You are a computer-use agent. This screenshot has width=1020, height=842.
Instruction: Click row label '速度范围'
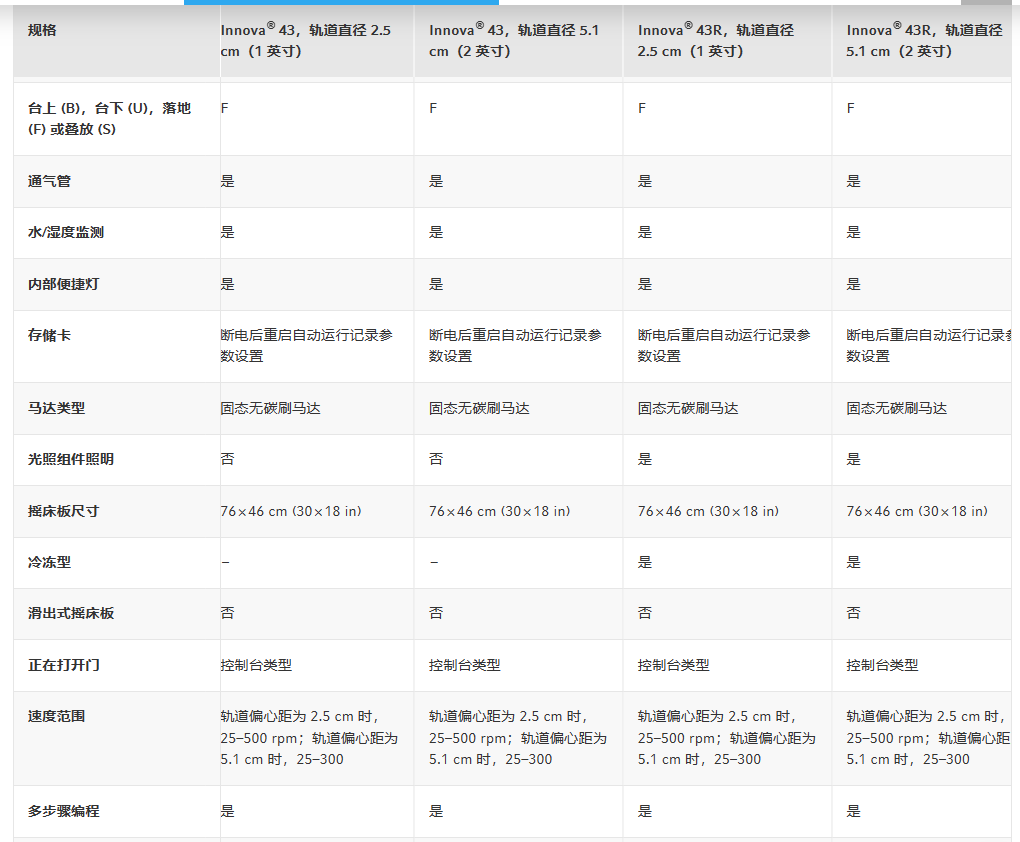click(57, 716)
